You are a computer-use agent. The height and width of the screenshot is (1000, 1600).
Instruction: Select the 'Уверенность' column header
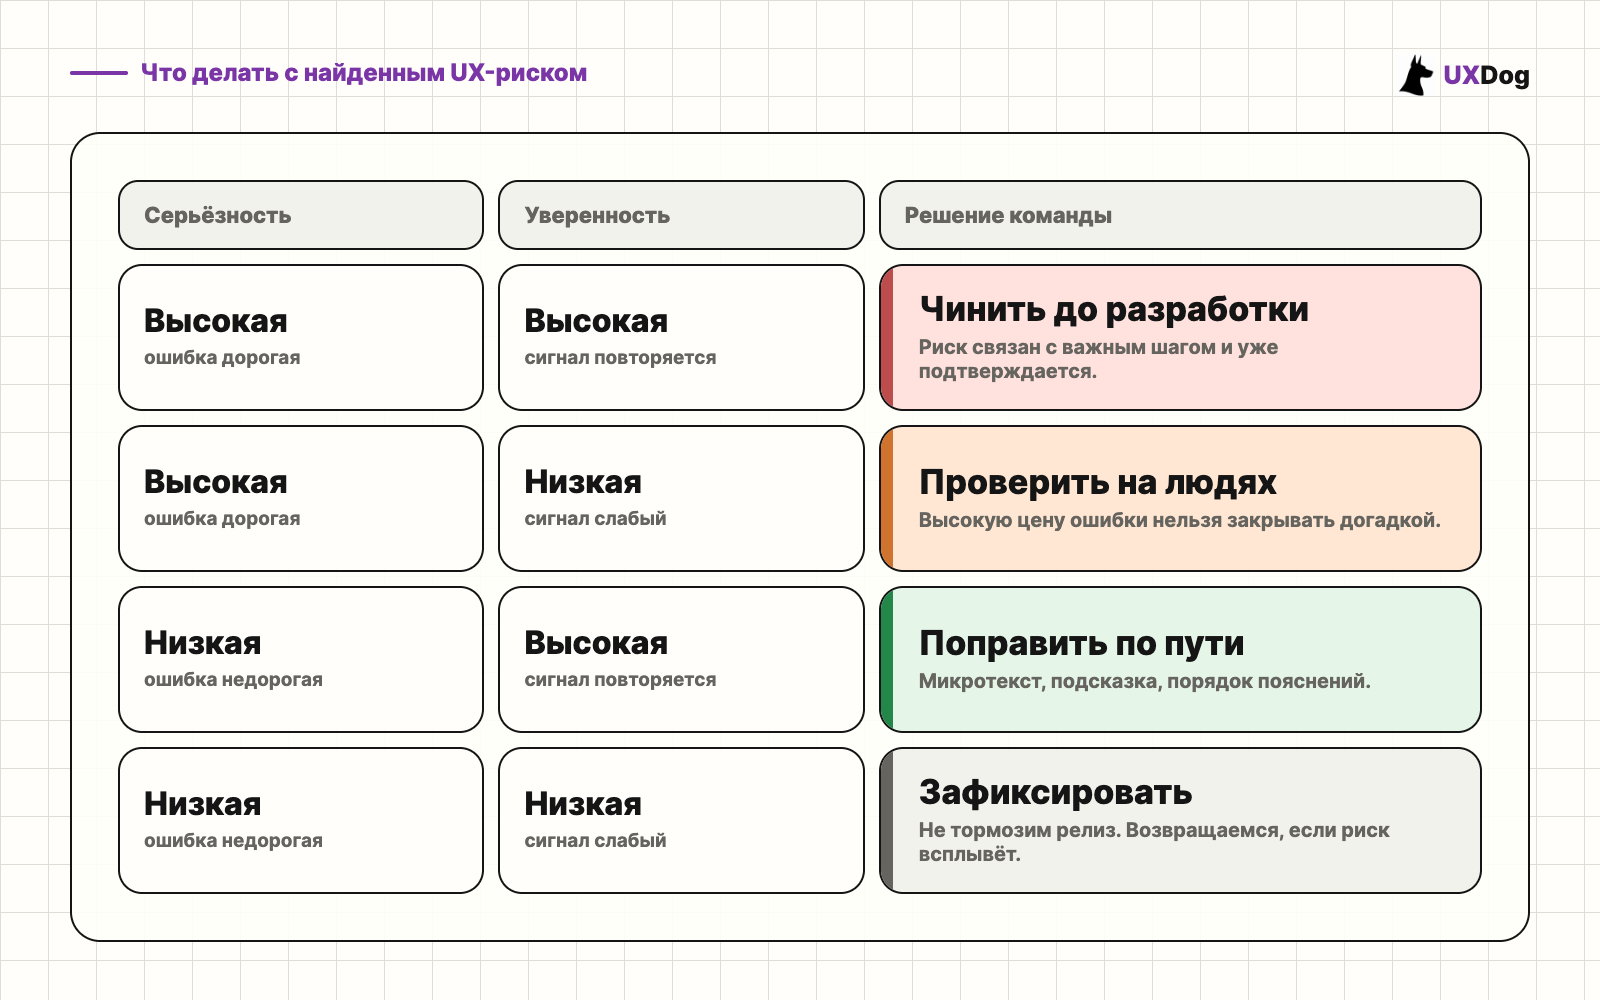point(681,215)
